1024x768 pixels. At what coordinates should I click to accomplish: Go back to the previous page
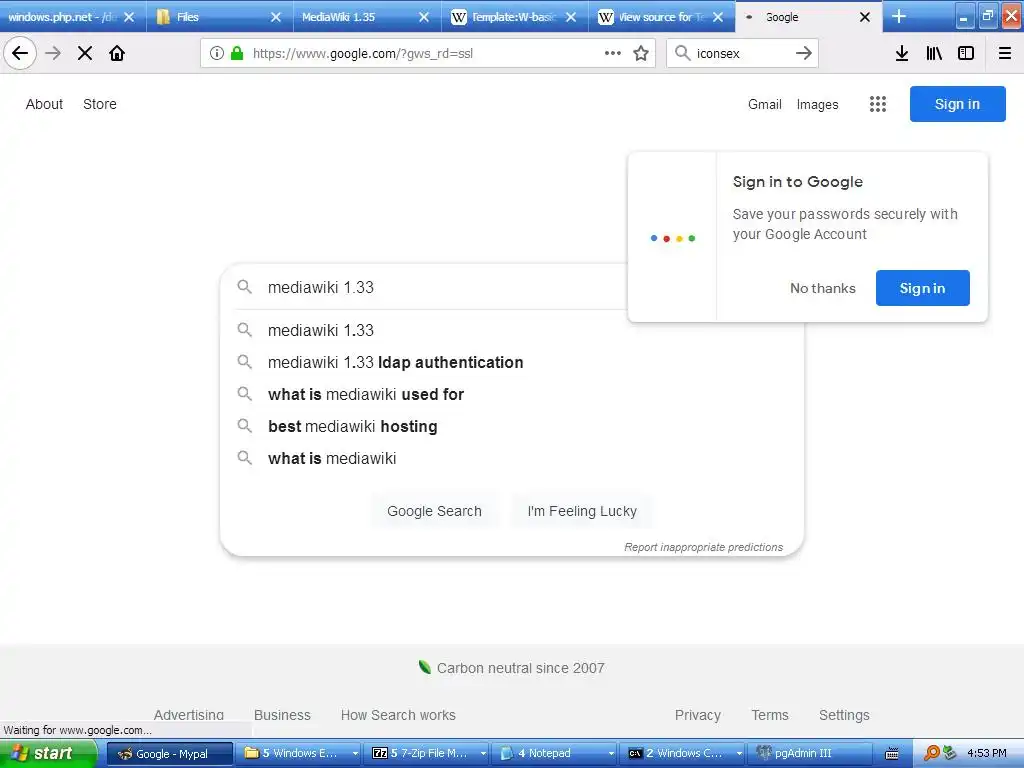(20, 54)
